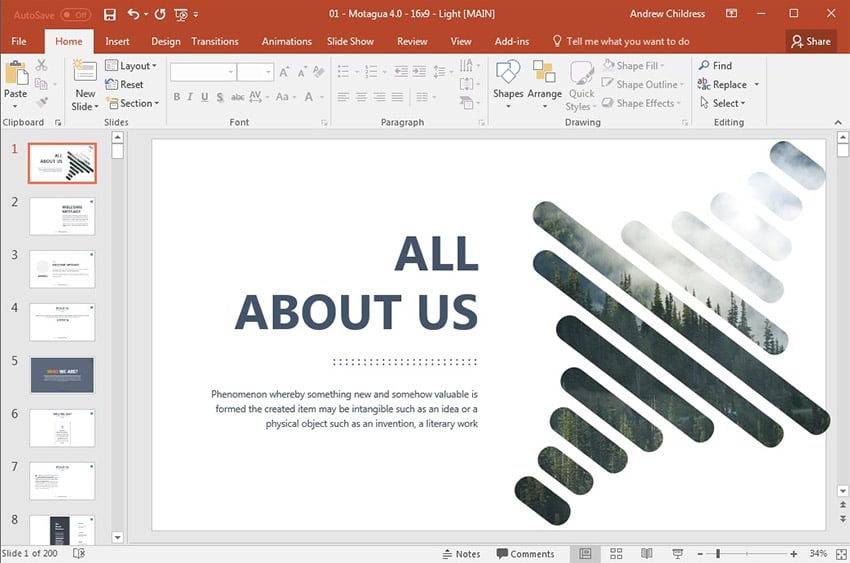Click the zoom out minus button
850x563 pixels.
[700, 554]
